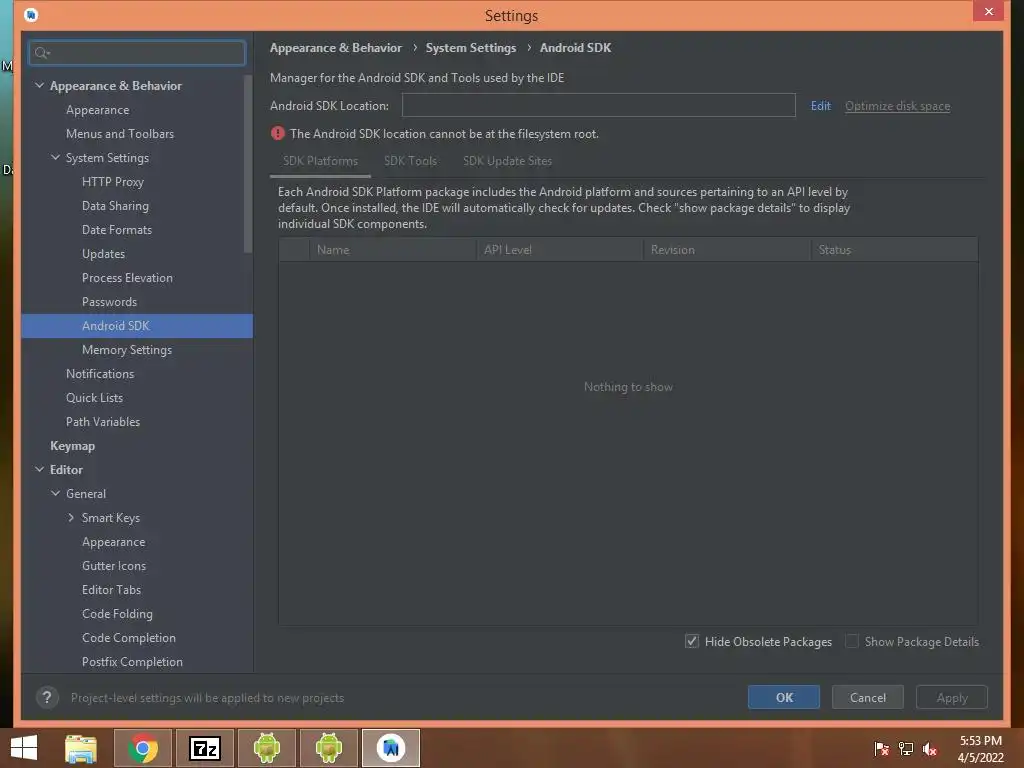Sort table by API Level column
Image resolution: width=1024 pixels, height=768 pixels.
(560, 249)
